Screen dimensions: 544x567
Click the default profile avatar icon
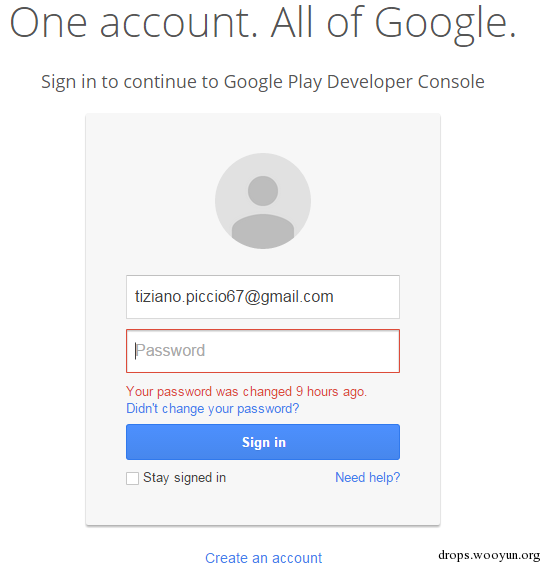263,201
